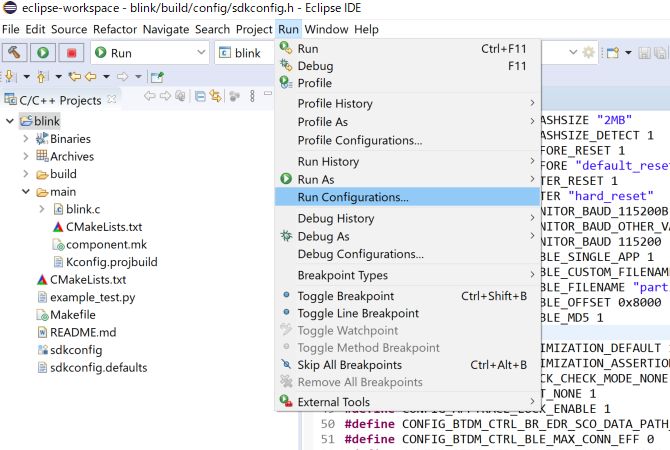Open the Debug History submenu
Viewport: 670px width, 450px height.
coord(408,218)
